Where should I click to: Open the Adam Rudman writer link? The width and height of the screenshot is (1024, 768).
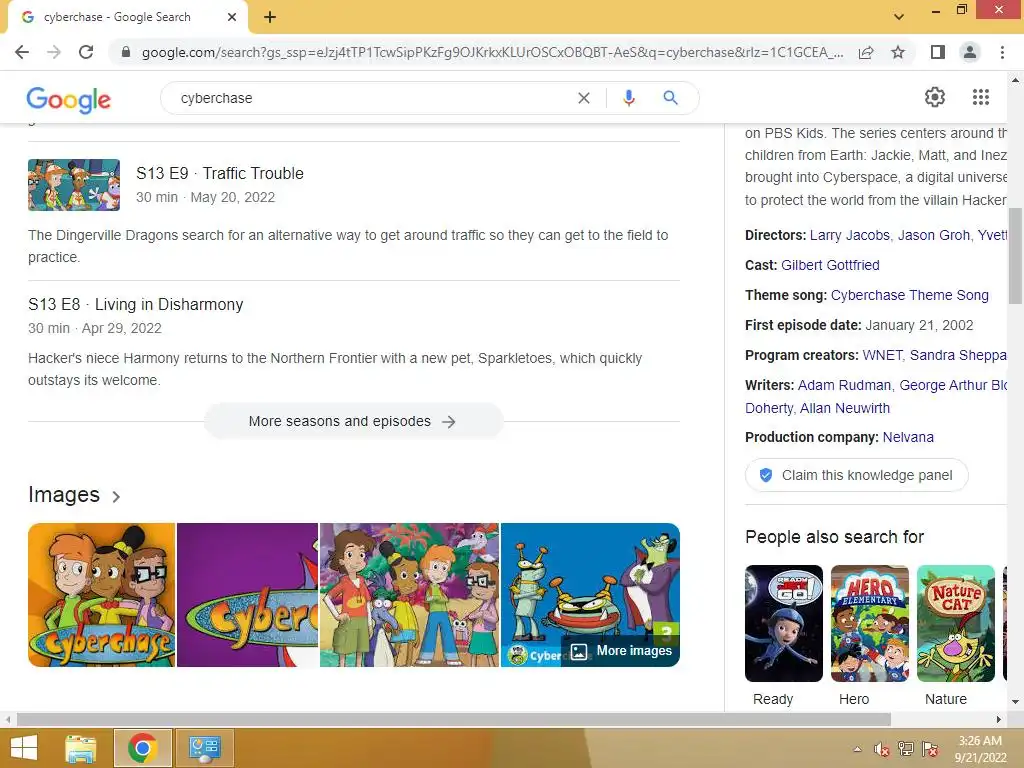tap(844, 385)
